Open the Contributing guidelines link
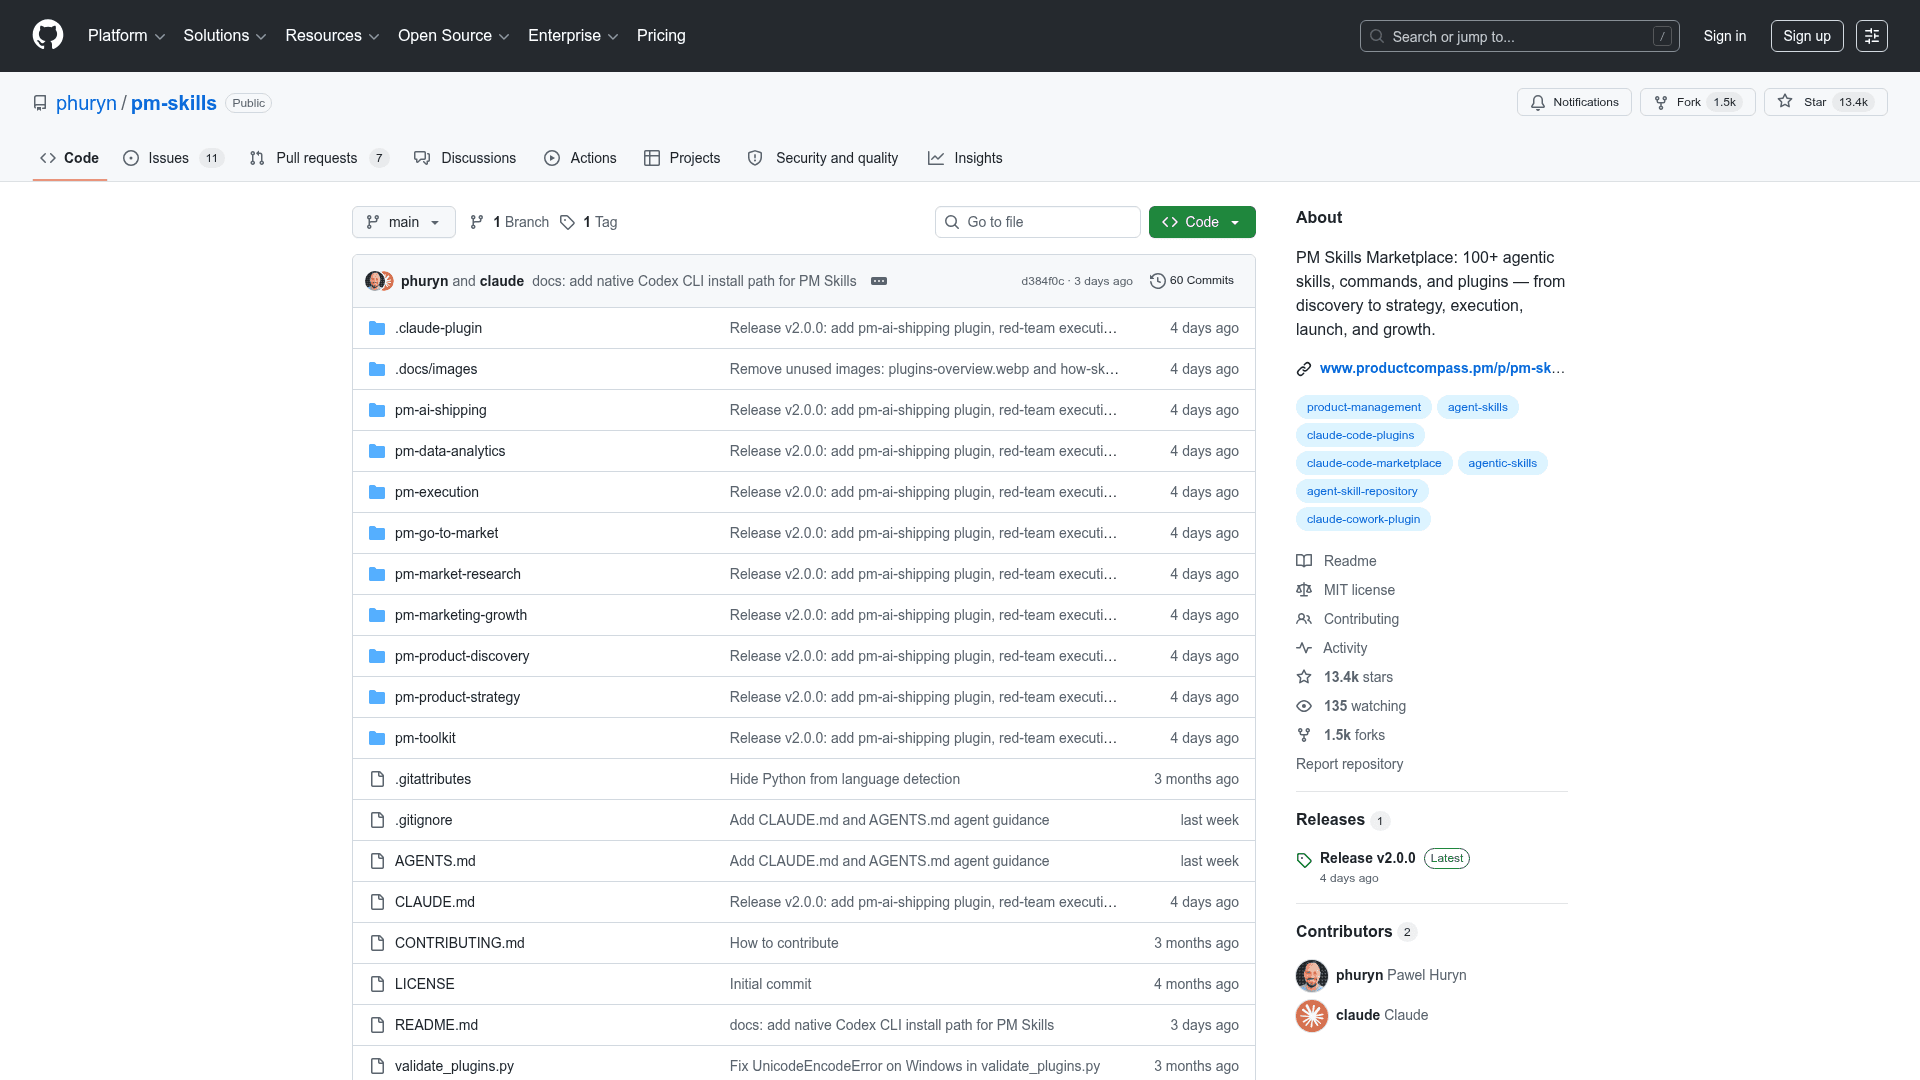The image size is (1920, 1080). pyautogui.click(x=1348, y=619)
